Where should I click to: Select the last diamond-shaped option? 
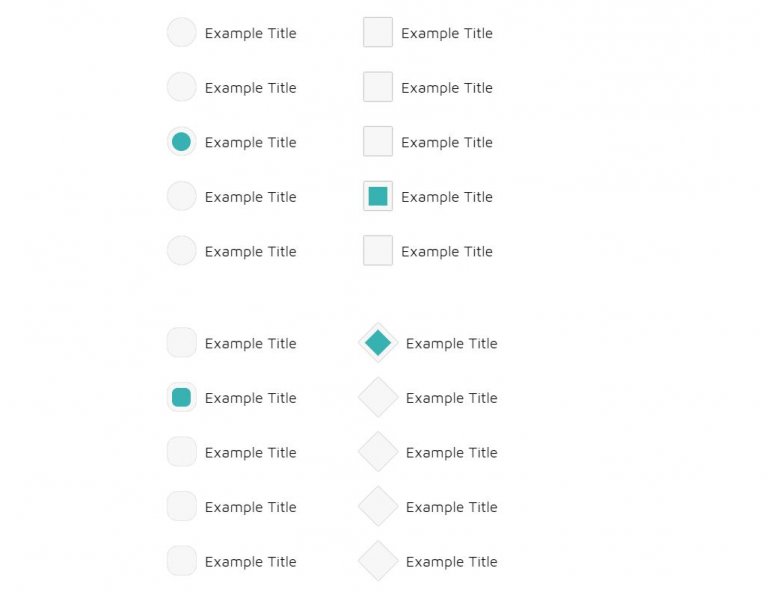[x=378, y=561]
